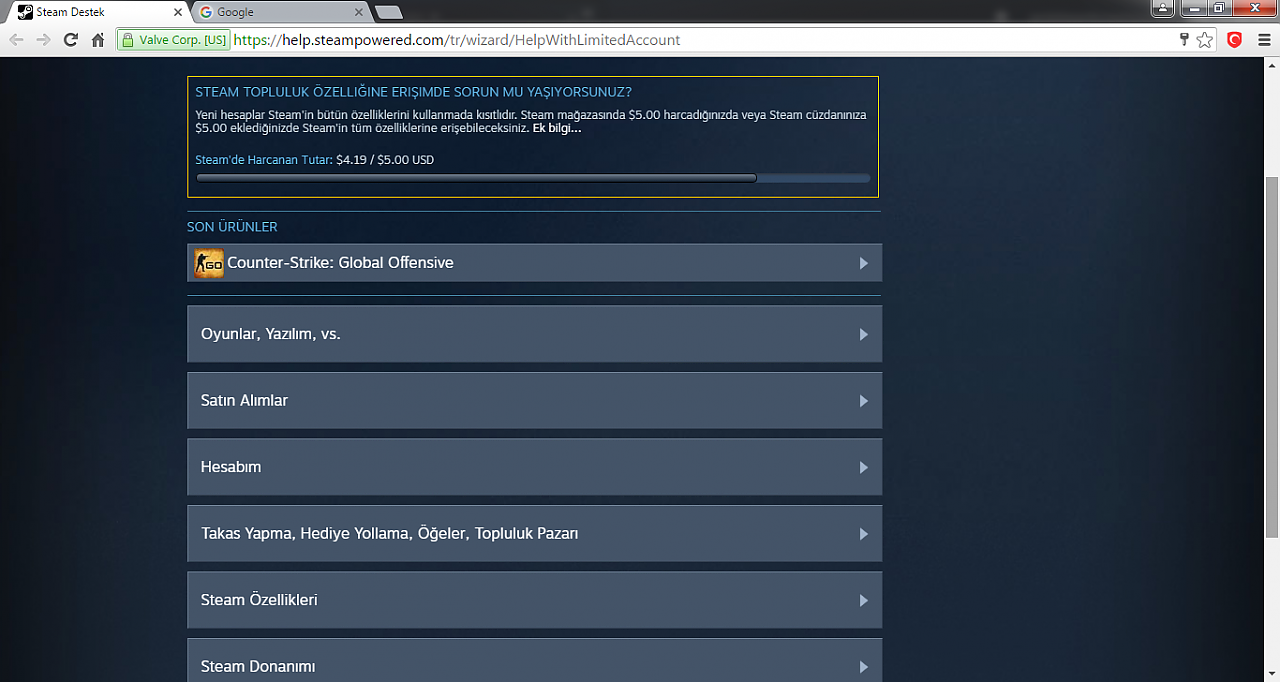Go to the home page icon

98,40
